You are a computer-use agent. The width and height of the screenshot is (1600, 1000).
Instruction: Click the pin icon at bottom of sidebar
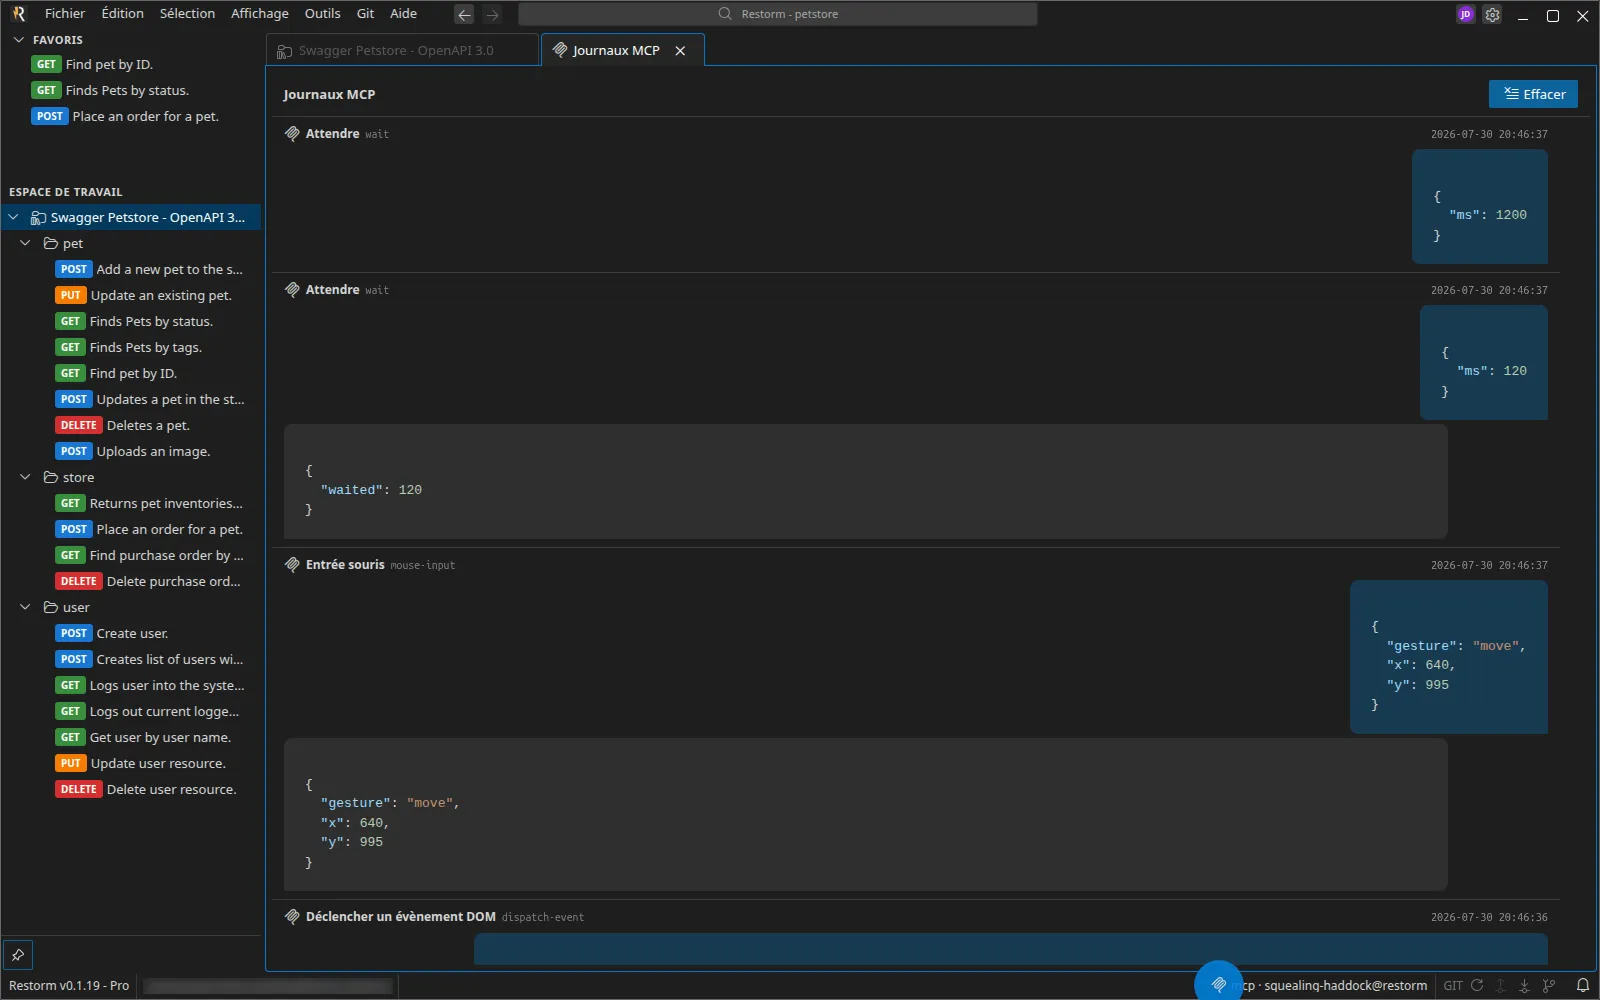click(x=18, y=955)
